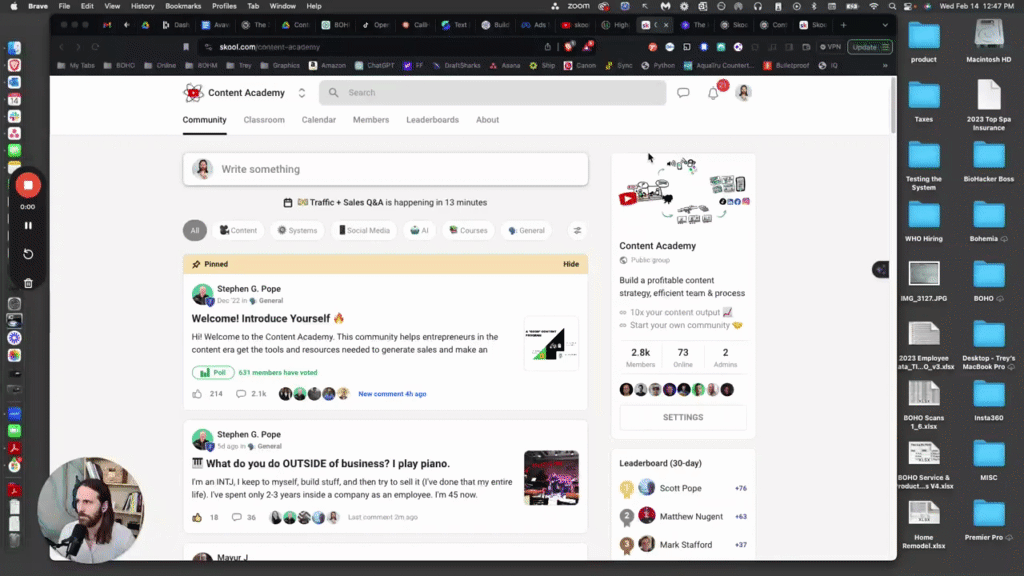Open the Skool chat messages icon
The height and width of the screenshot is (576, 1024).
point(683,93)
